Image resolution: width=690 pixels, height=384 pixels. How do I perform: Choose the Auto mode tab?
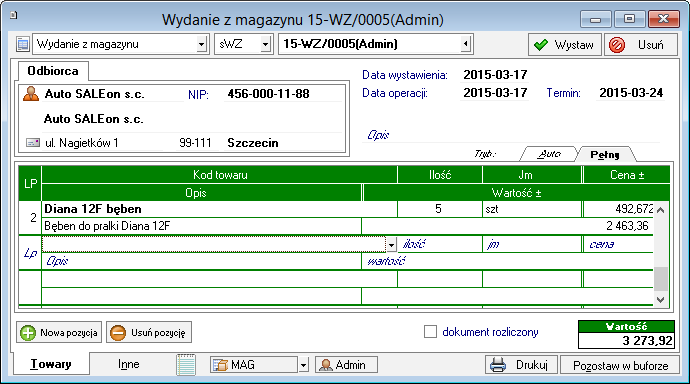tap(548, 154)
